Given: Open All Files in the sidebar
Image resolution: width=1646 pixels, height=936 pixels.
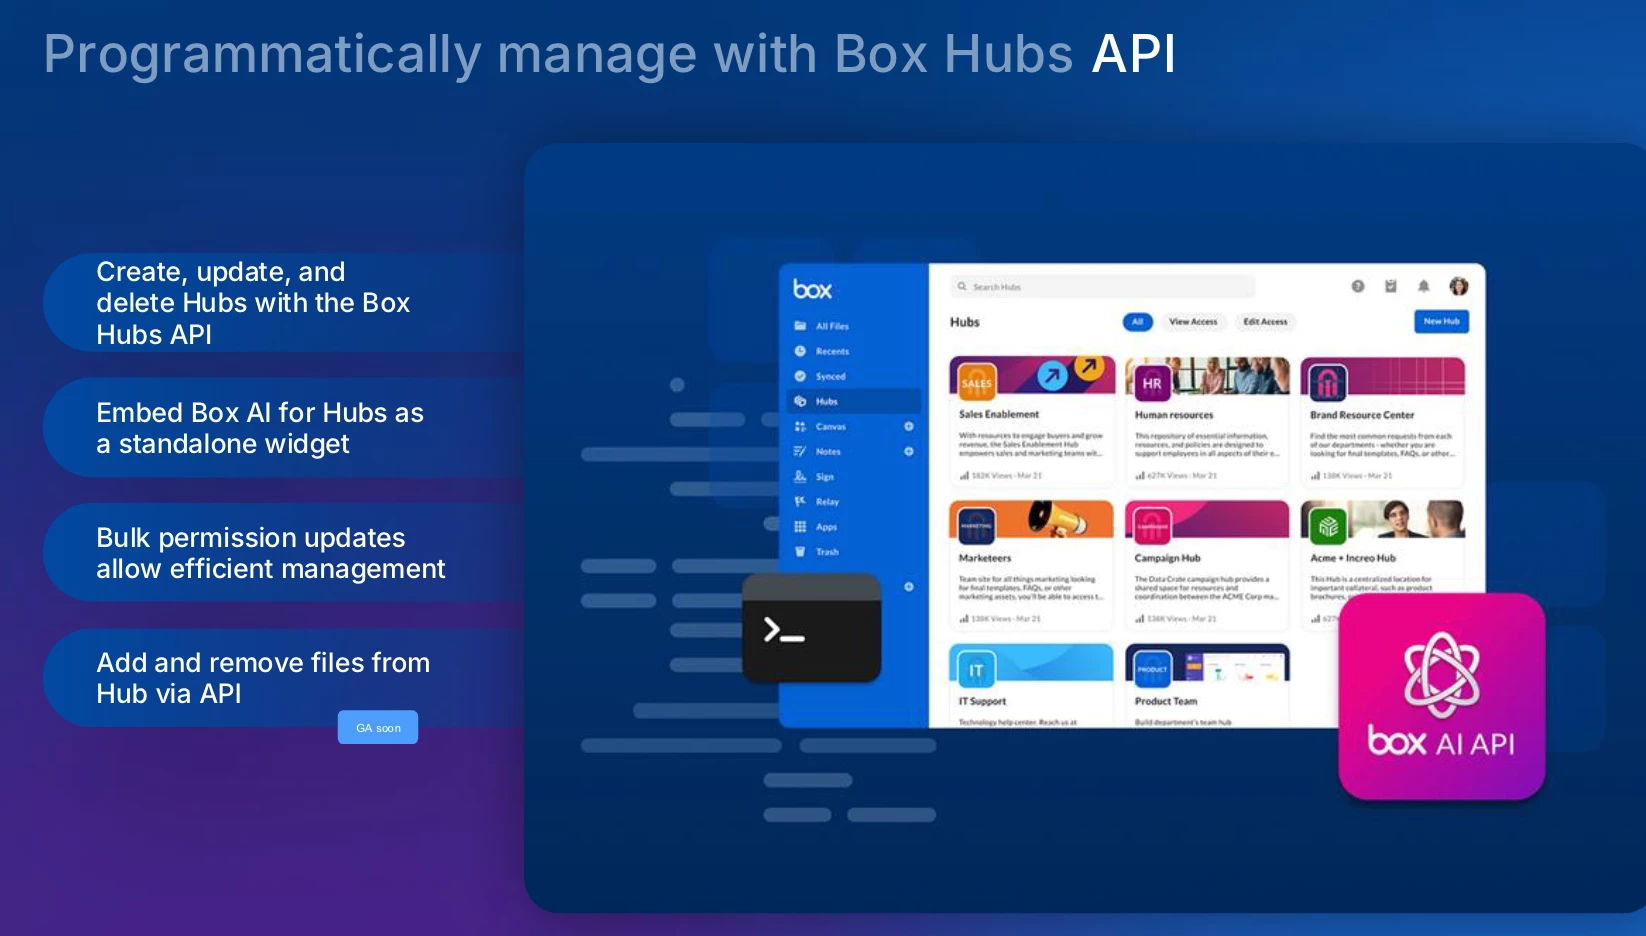Looking at the screenshot, I should tap(822, 326).
